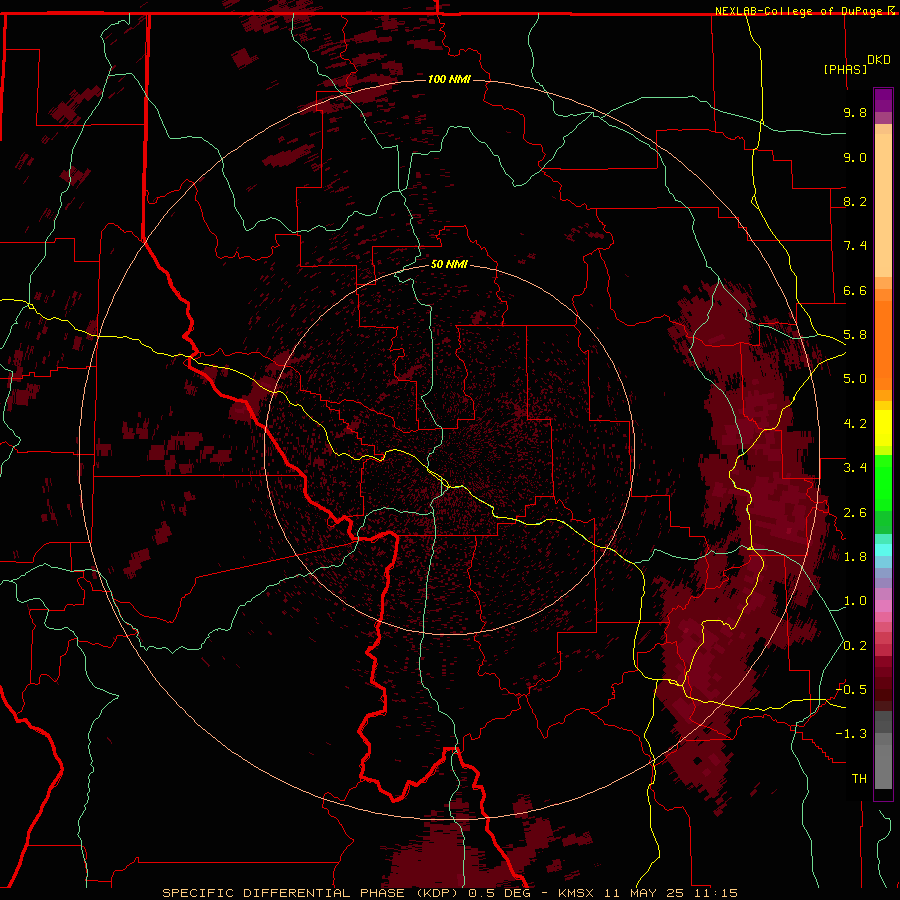Click the 9.8 value on the scale
This screenshot has width=900, height=900.
click(x=855, y=112)
